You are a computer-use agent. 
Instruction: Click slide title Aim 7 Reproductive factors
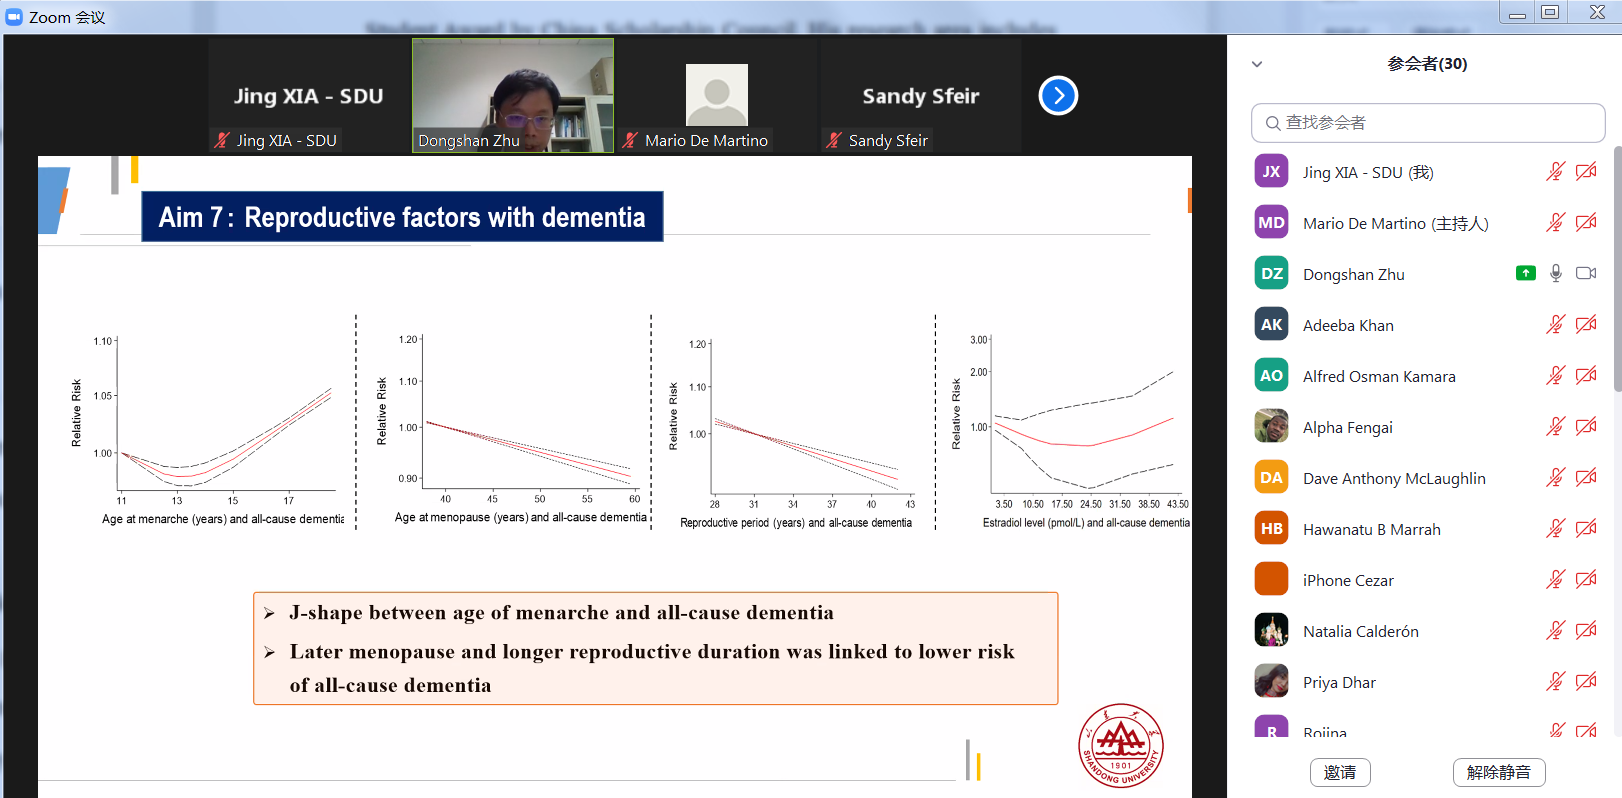(402, 217)
